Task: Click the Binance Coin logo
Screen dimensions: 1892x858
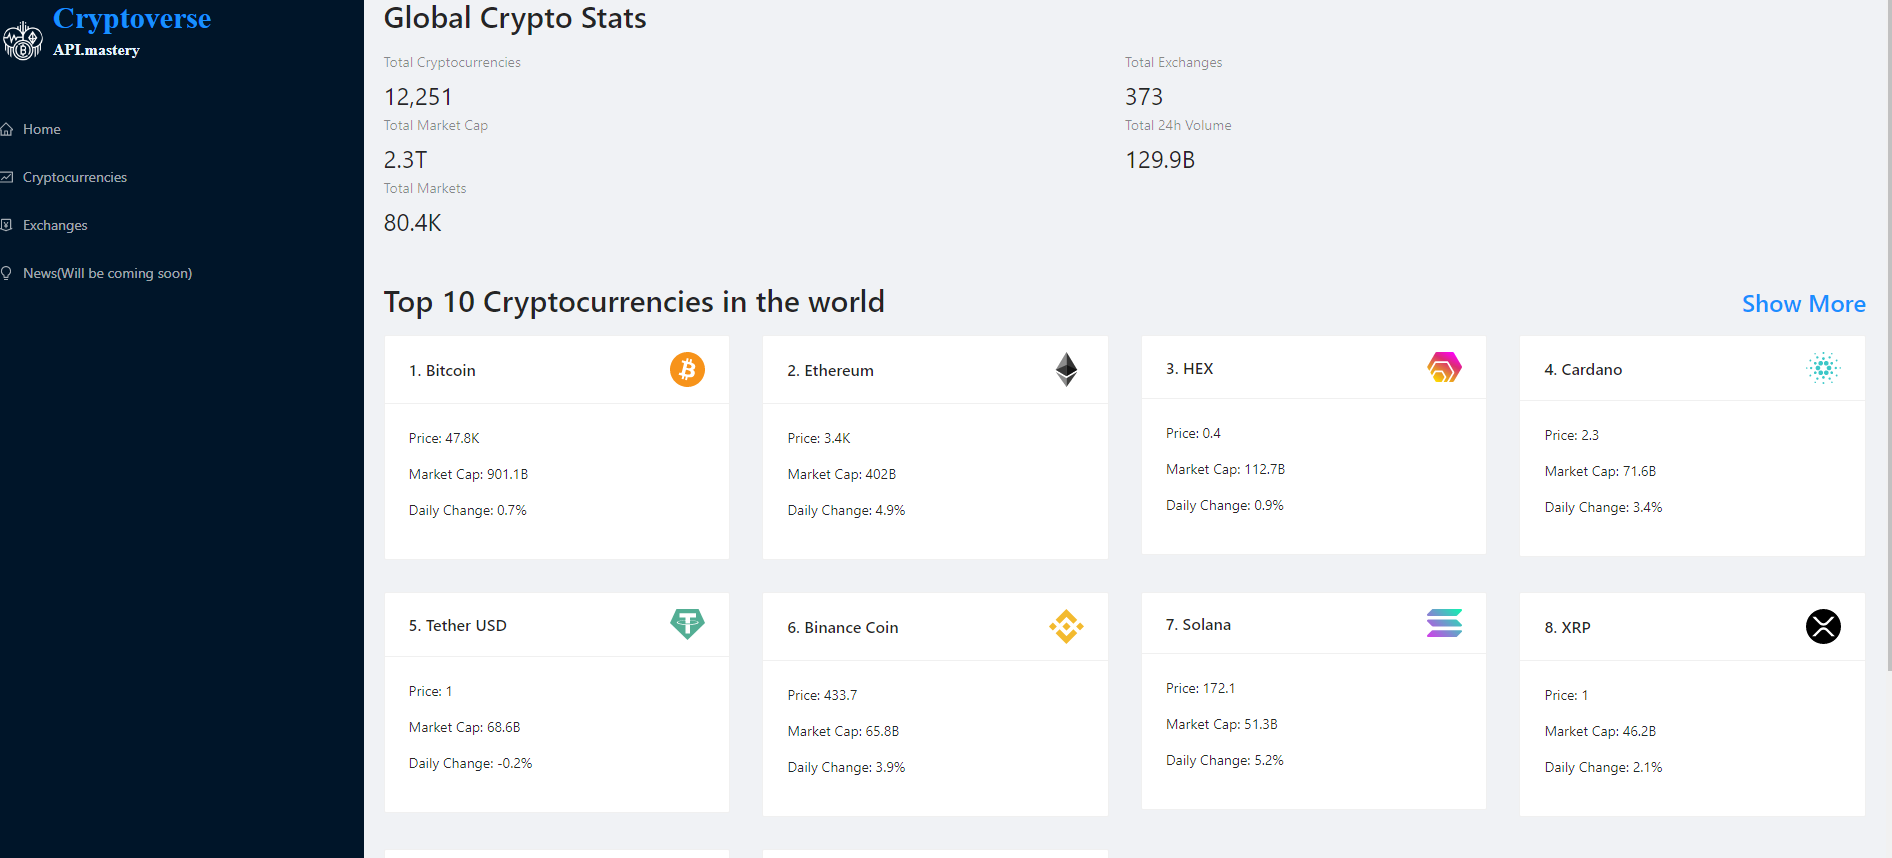Action: click(1066, 627)
